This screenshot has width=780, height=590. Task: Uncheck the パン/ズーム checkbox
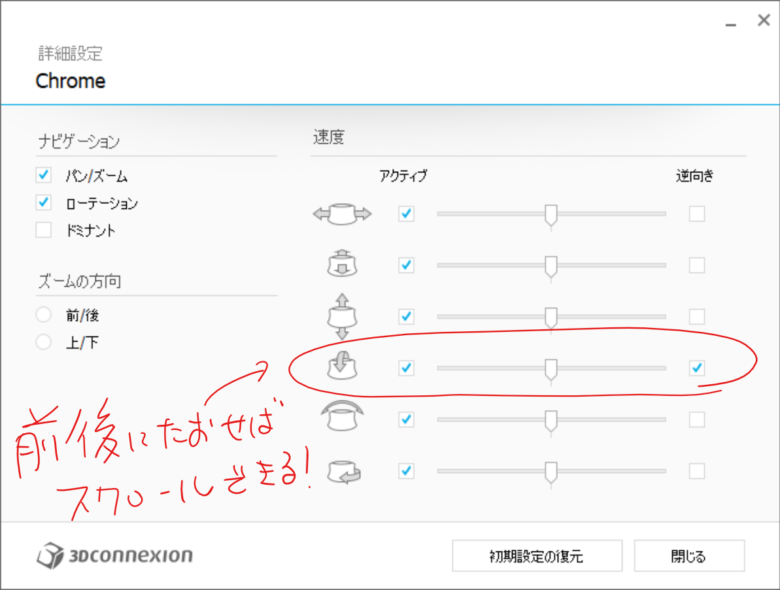coord(43,175)
